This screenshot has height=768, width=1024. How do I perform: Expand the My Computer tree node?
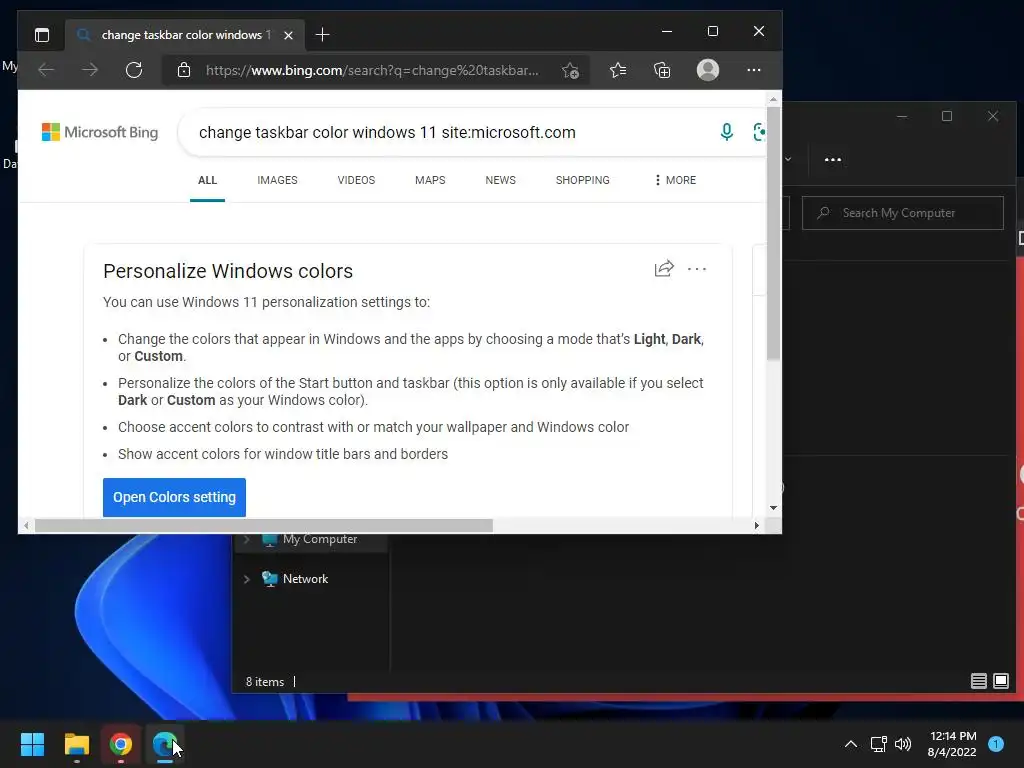[x=247, y=539]
